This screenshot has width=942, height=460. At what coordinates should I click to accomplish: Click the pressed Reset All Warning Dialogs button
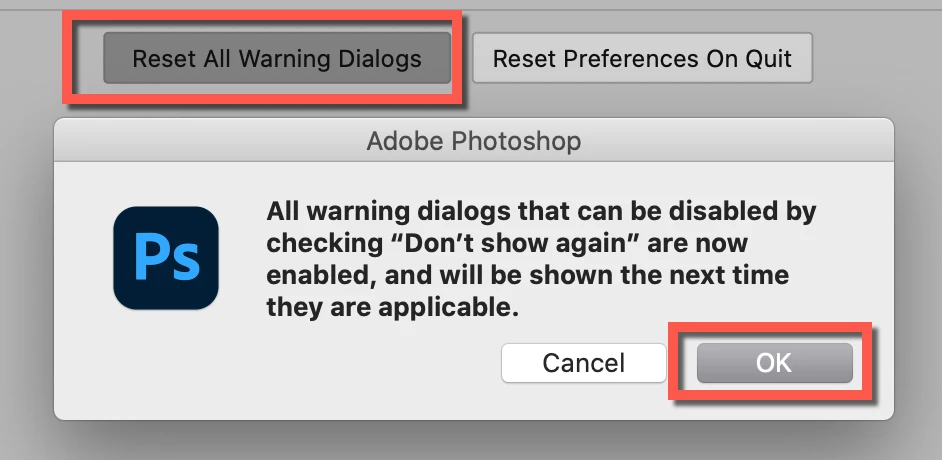click(x=277, y=58)
